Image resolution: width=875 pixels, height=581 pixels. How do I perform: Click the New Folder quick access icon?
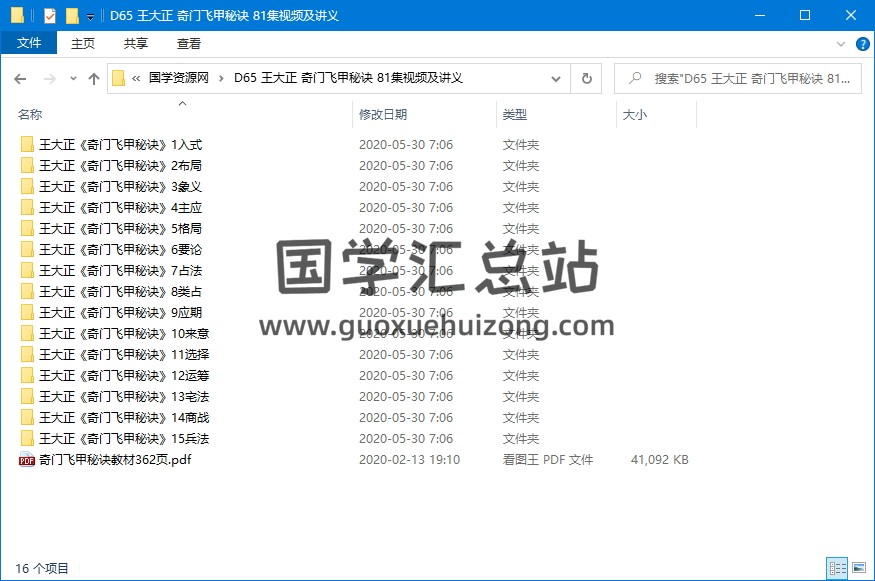tap(72, 16)
